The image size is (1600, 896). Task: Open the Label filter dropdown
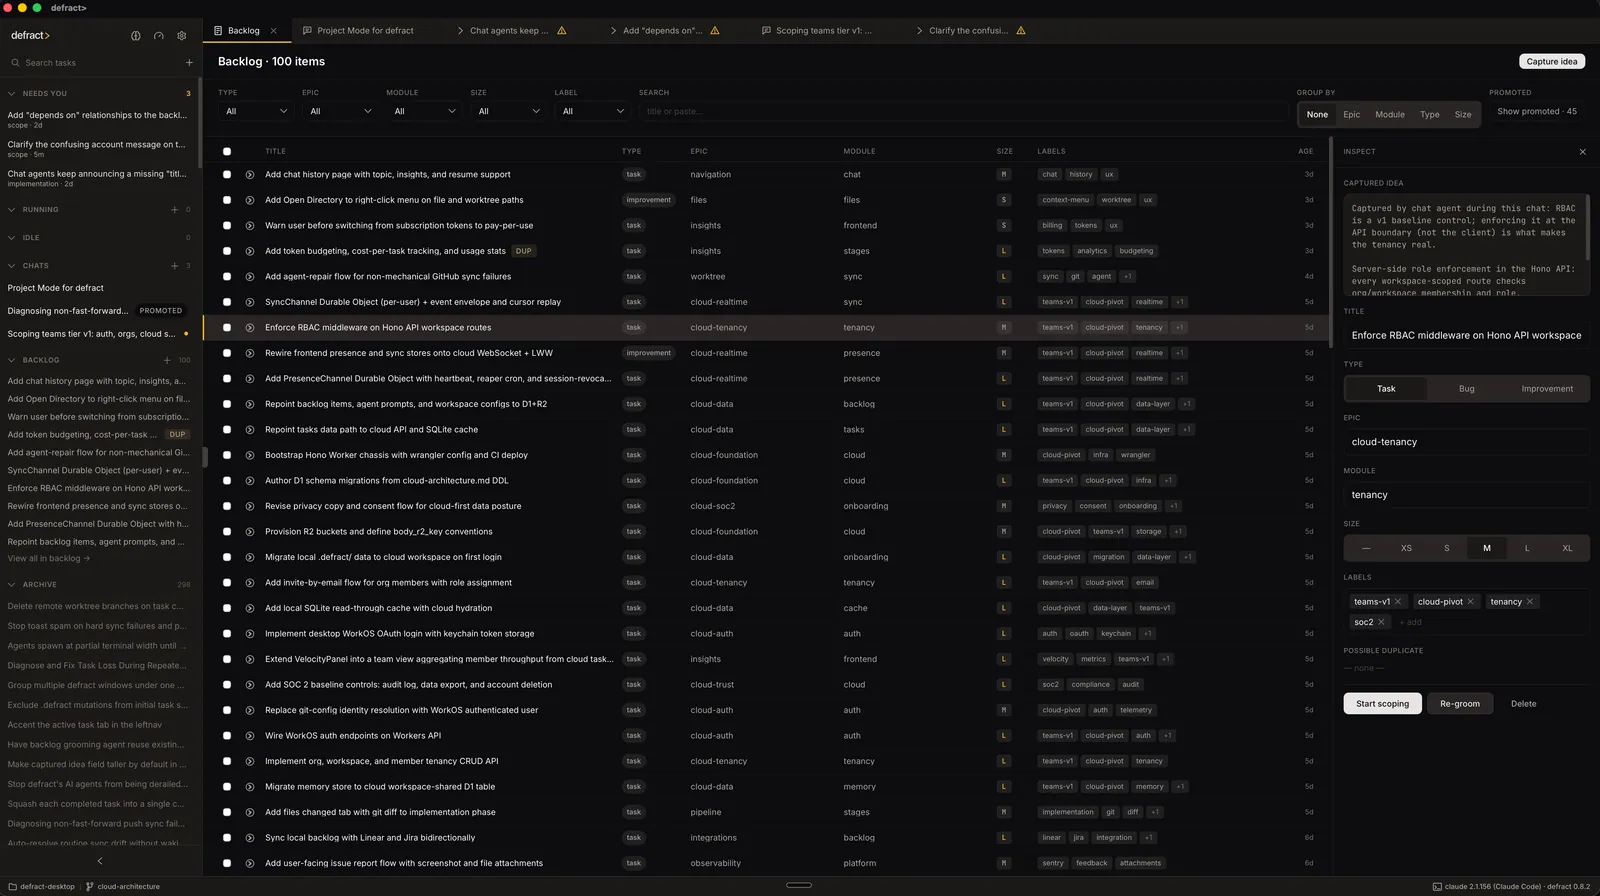[x=593, y=111]
